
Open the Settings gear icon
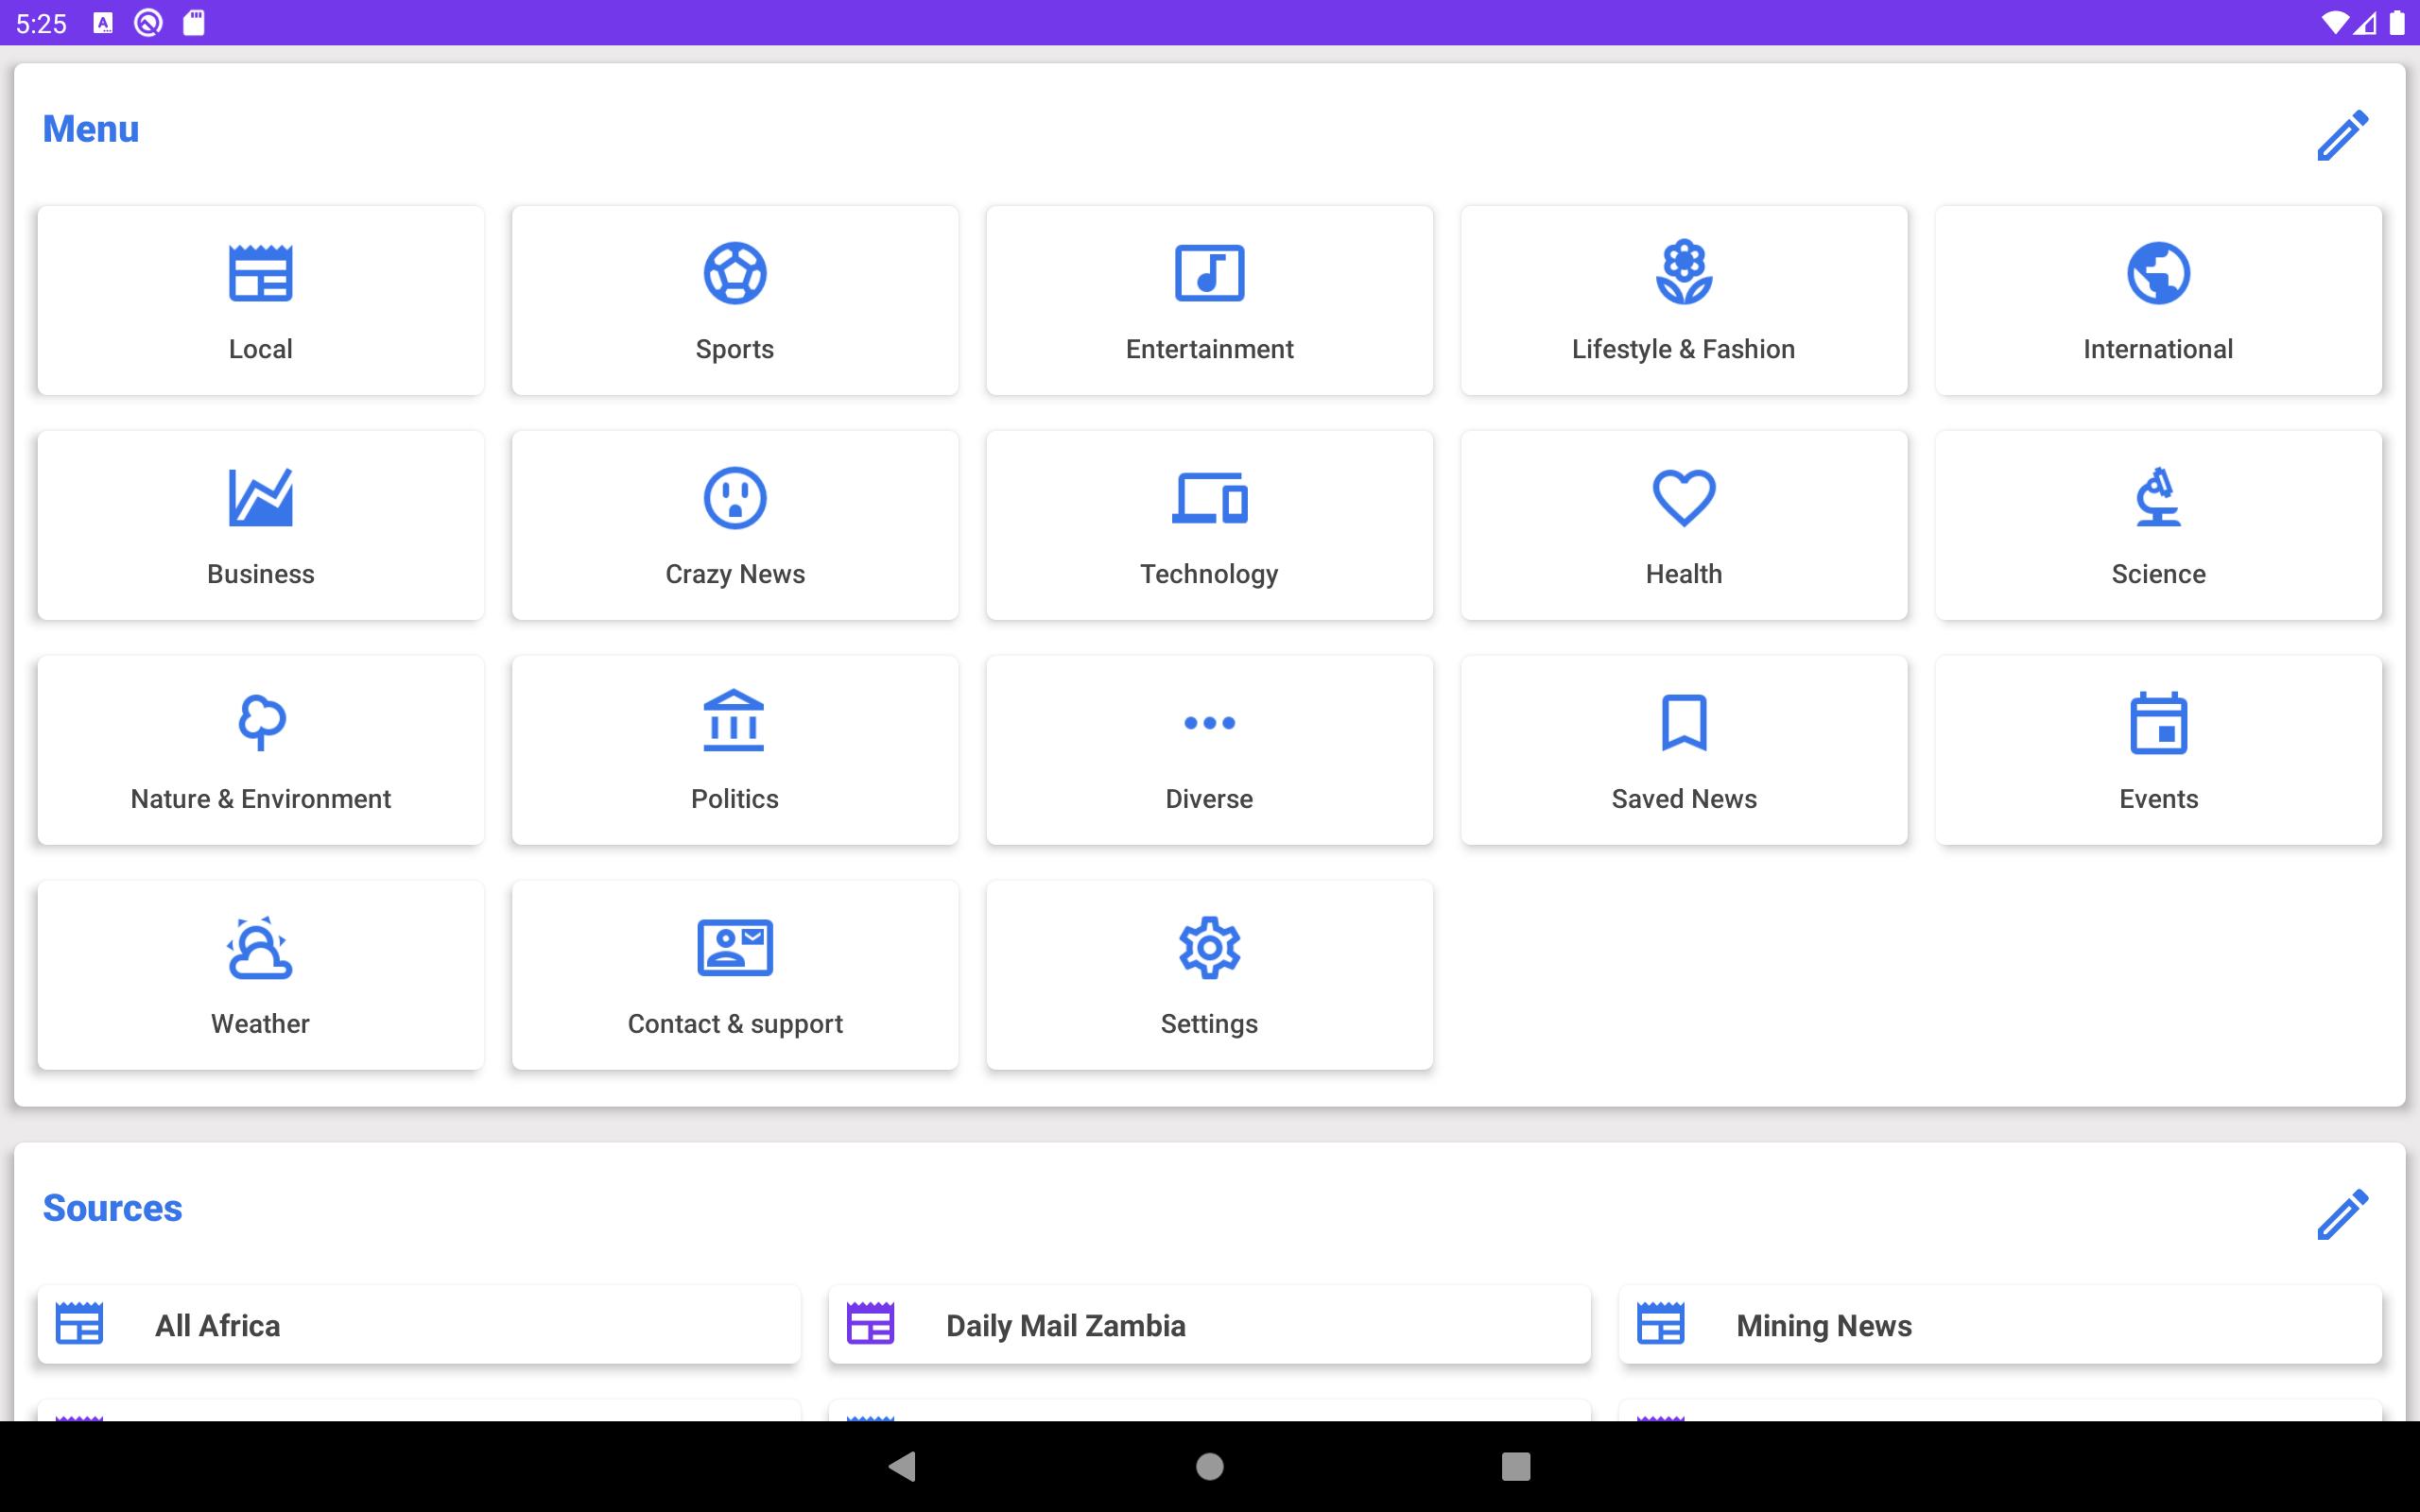click(x=1209, y=947)
